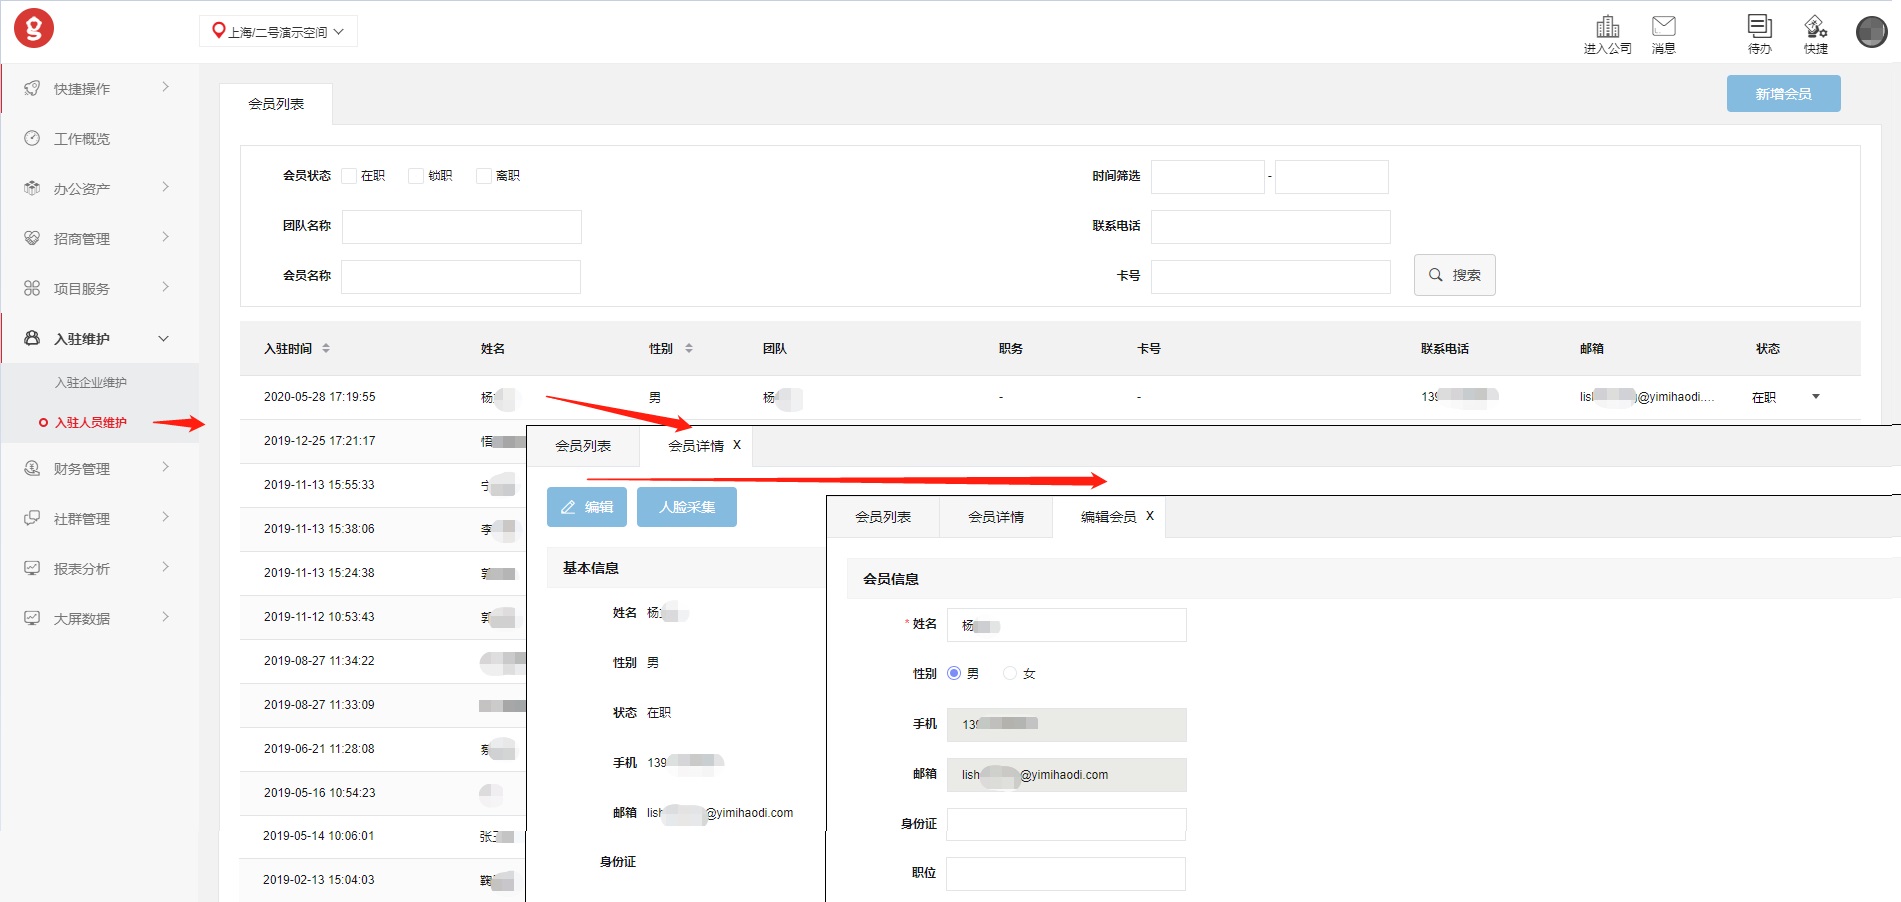Sort by 入驻时间 column sort icon

click(x=326, y=349)
